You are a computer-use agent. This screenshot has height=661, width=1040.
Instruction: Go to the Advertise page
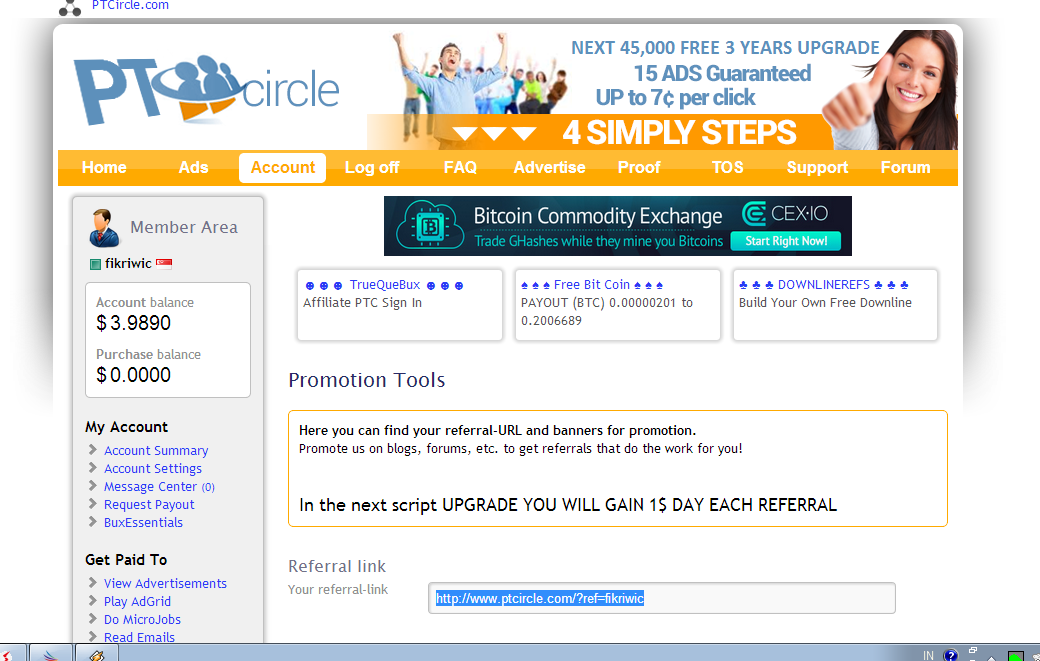[549, 168]
